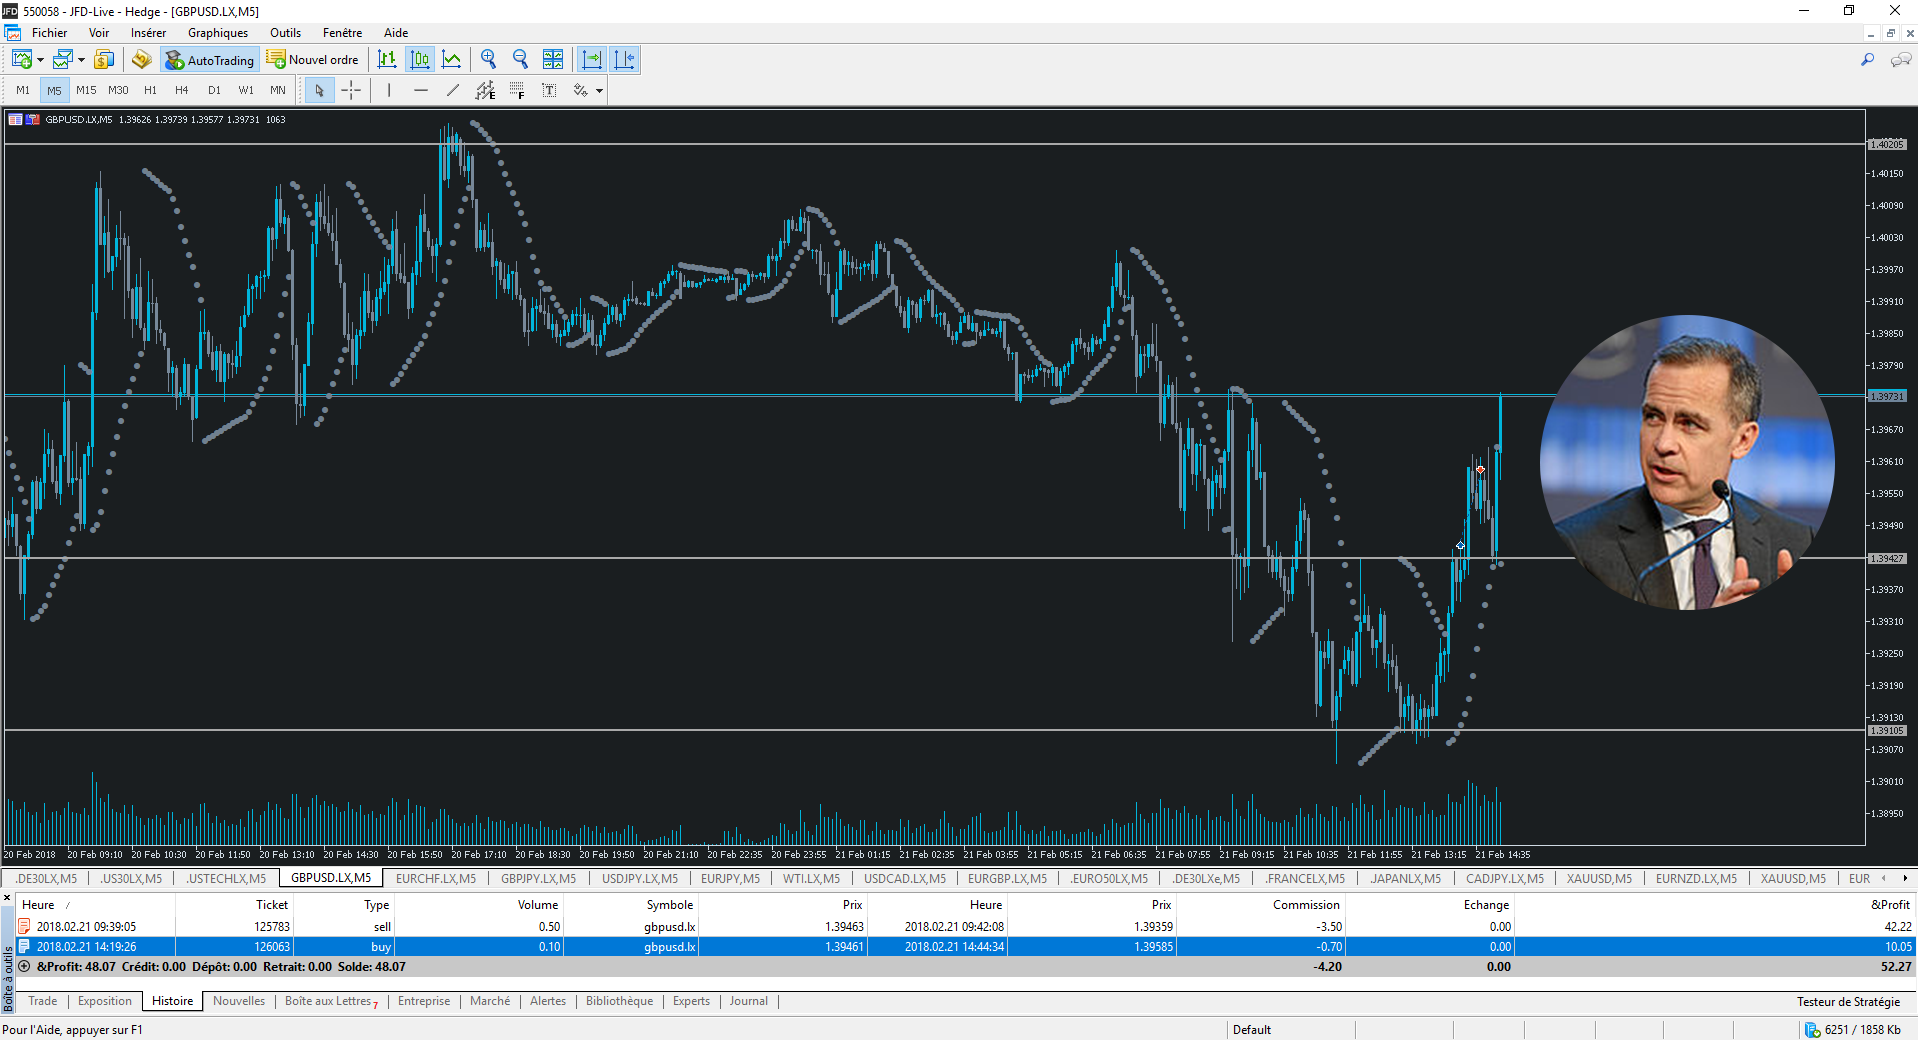Zoom in on the chart

(x=488, y=60)
